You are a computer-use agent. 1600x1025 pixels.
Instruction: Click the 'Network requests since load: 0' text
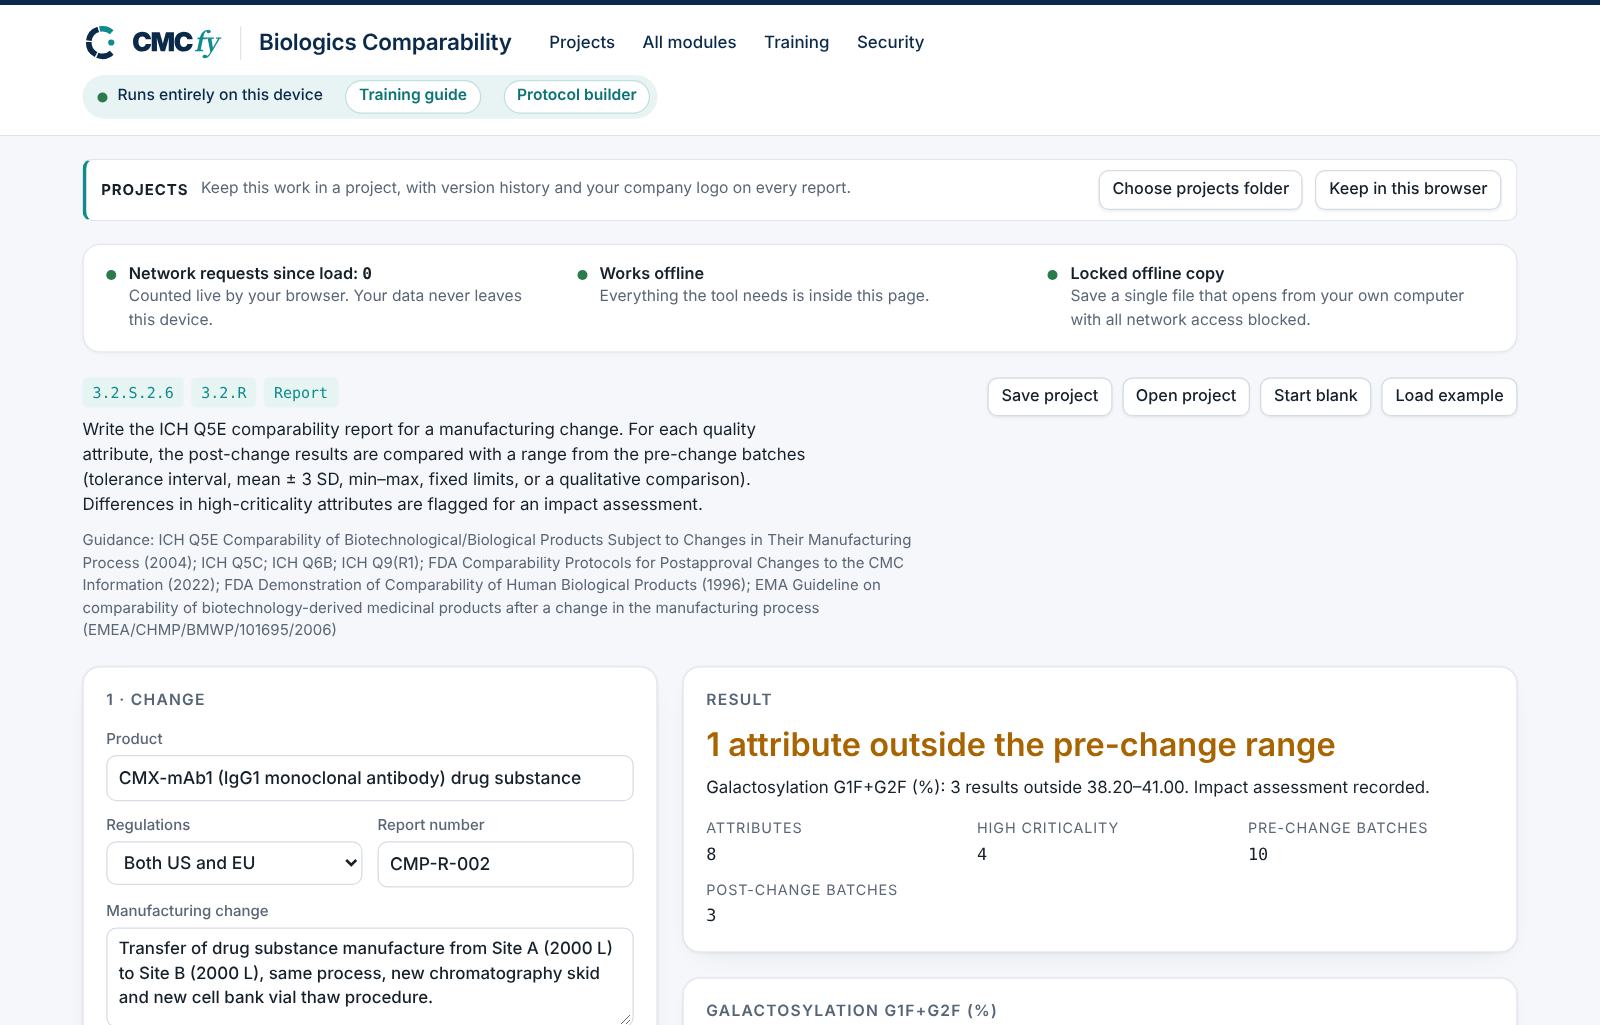250,273
